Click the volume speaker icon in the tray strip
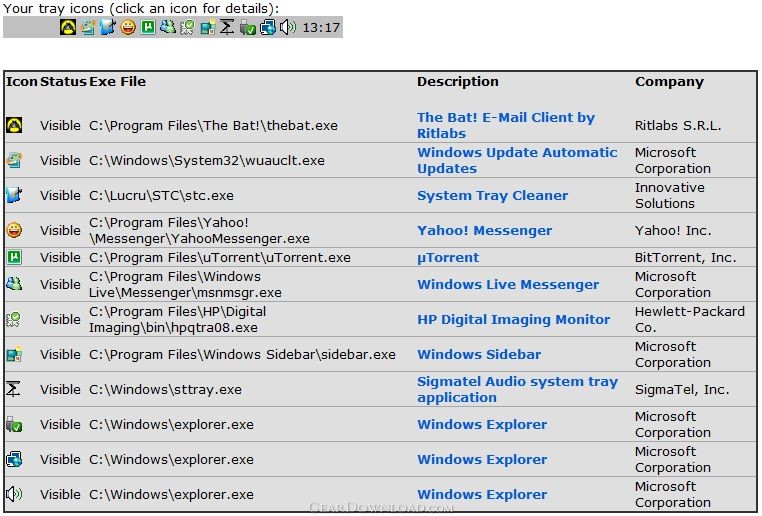 [288, 28]
